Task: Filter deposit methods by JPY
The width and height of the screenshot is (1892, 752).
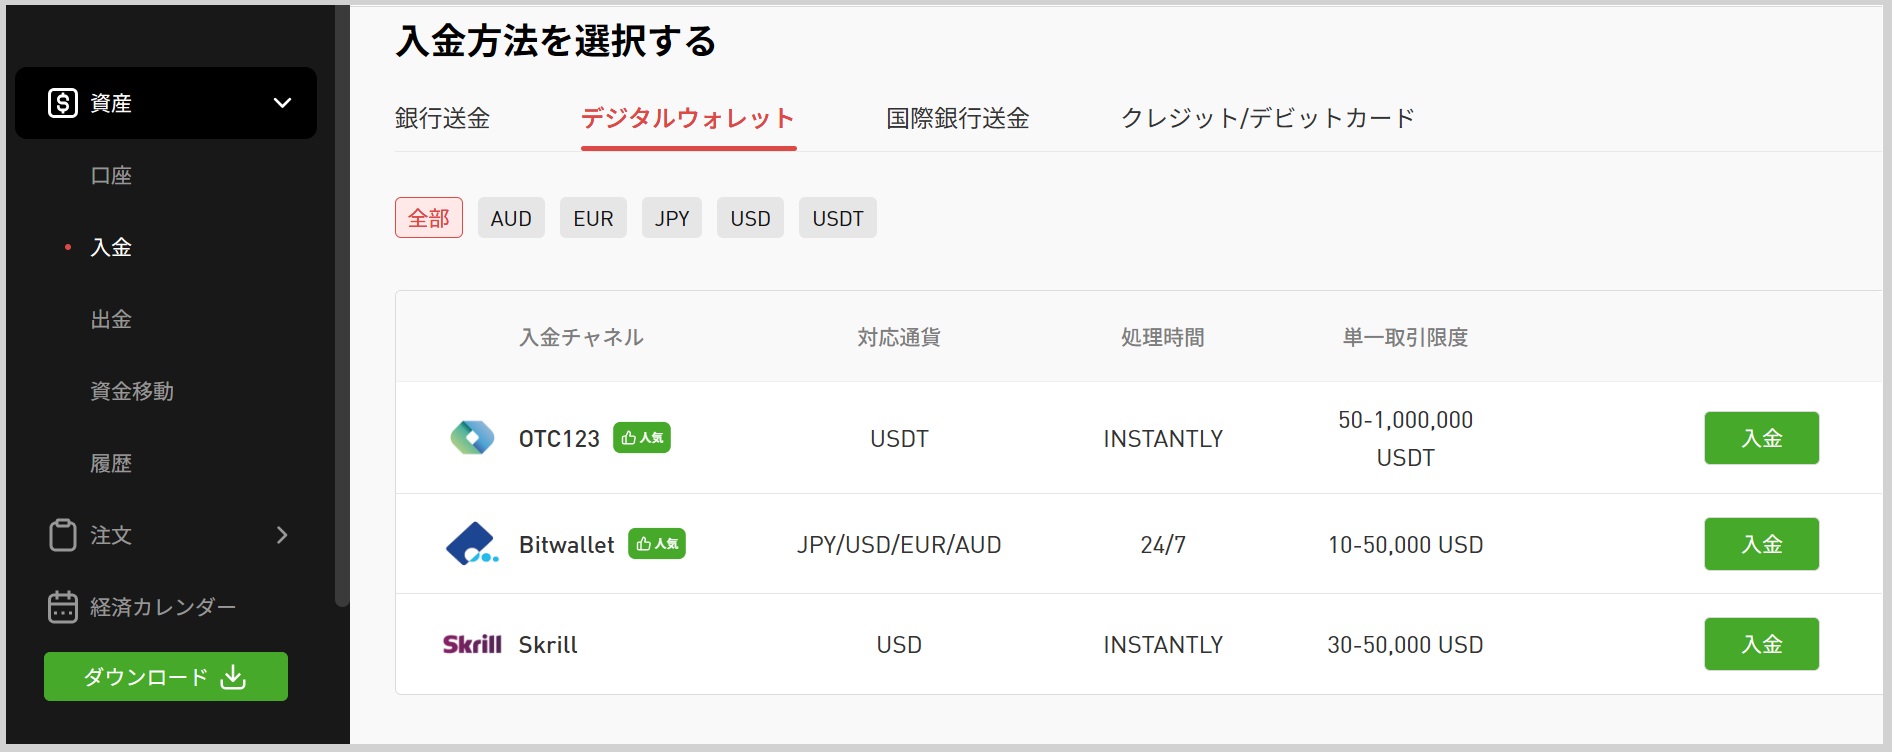Action: 672,218
